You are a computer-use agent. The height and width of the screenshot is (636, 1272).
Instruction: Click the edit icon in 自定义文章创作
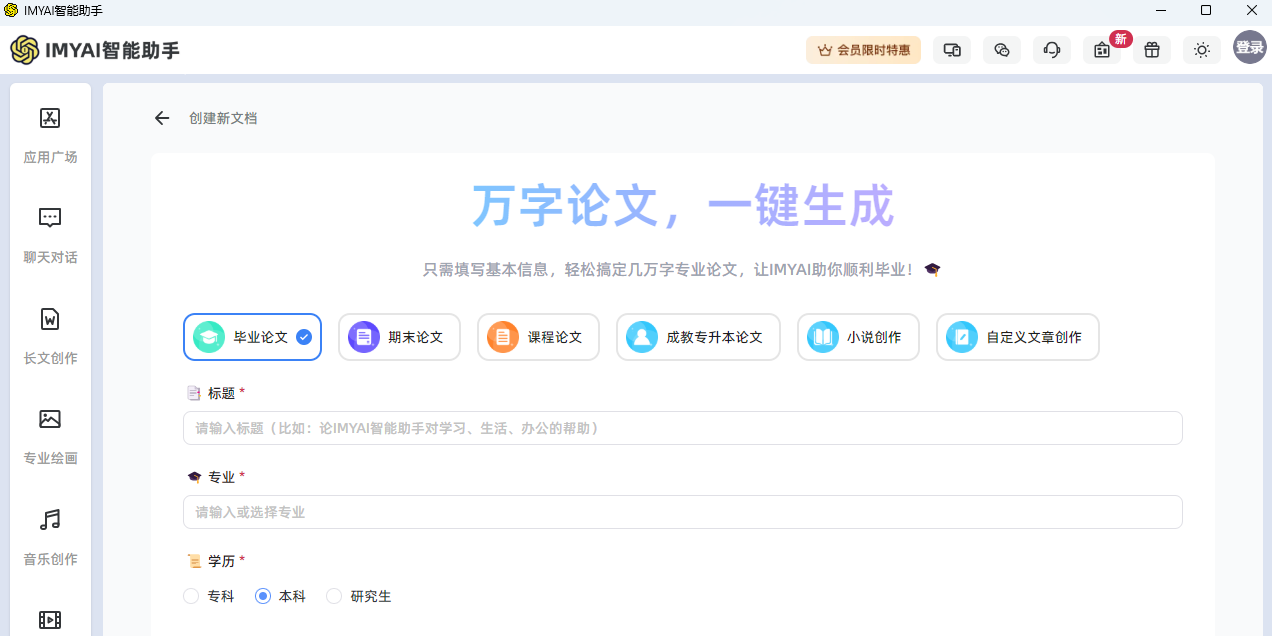click(x=962, y=337)
